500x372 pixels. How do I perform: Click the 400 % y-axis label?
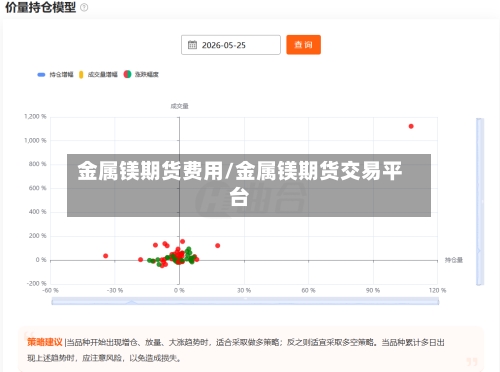(38, 212)
